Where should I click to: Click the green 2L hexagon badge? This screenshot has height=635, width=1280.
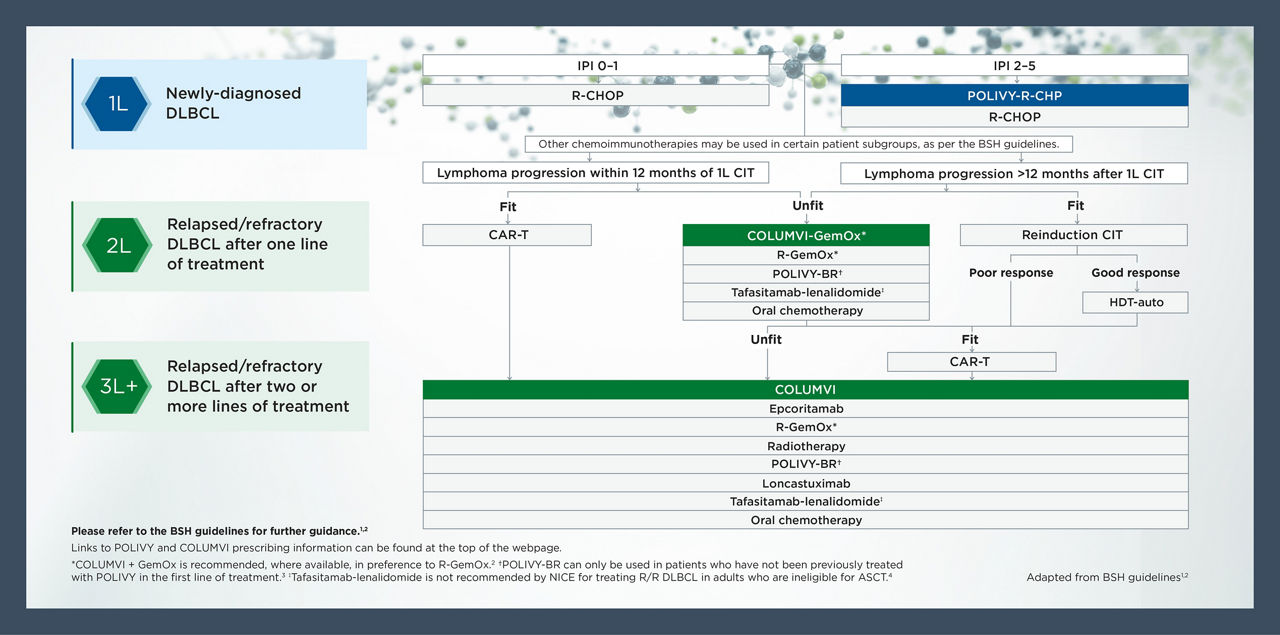tap(119, 245)
